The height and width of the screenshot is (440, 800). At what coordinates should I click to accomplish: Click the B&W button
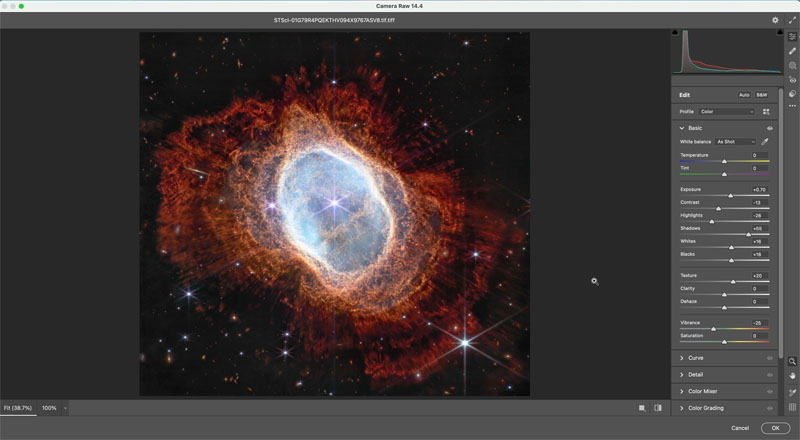click(762, 95)
